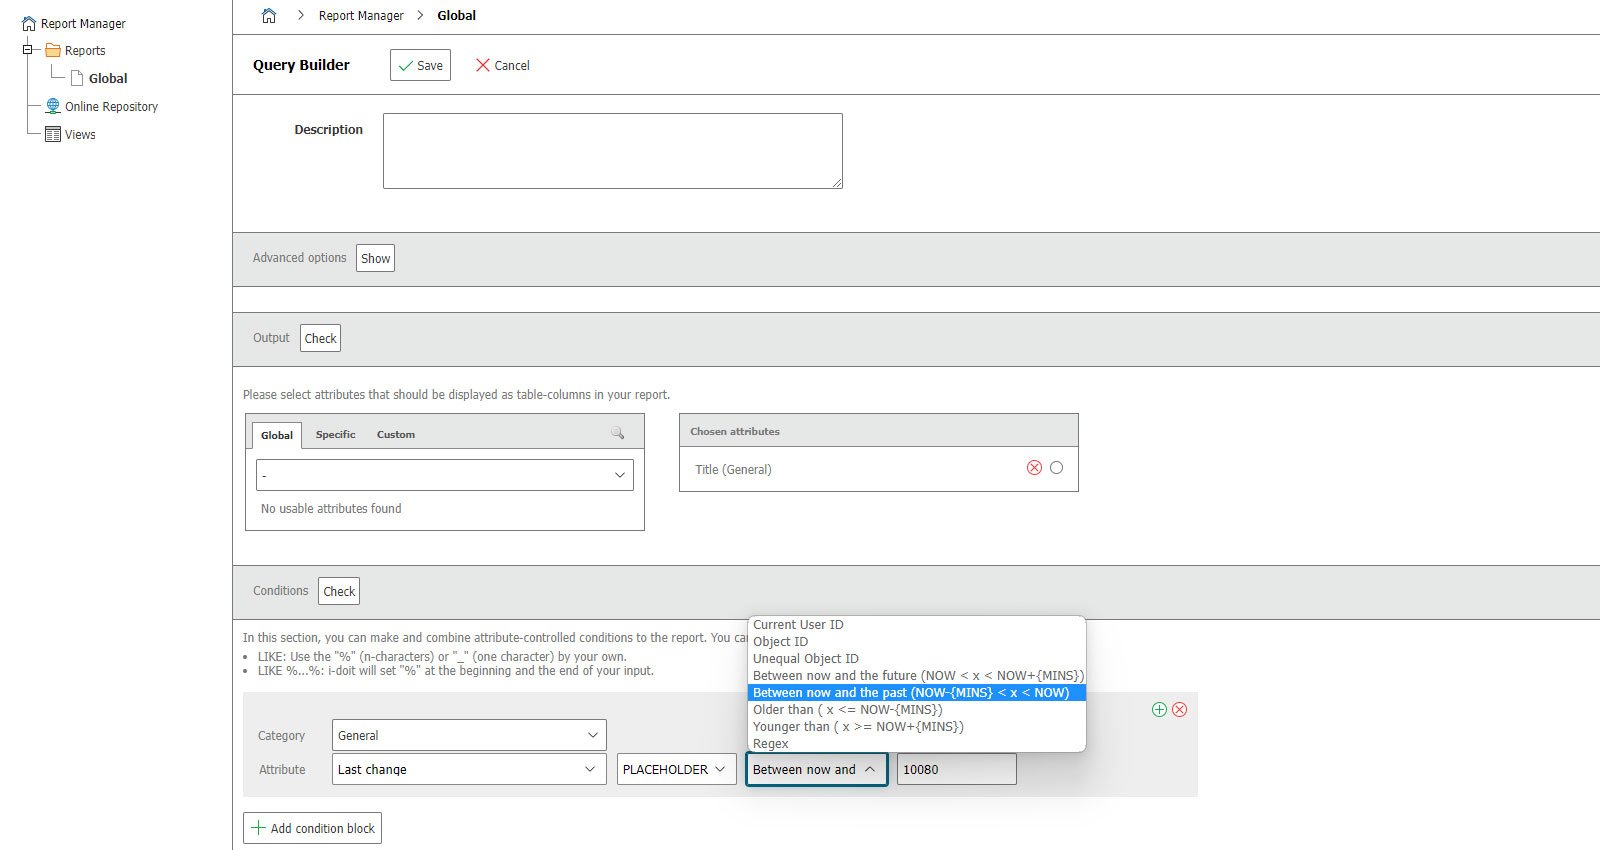Select the radio button beside Title (General)
Screen dimensions: 1600x850
pyautogui.click(x=1056, y=468)
